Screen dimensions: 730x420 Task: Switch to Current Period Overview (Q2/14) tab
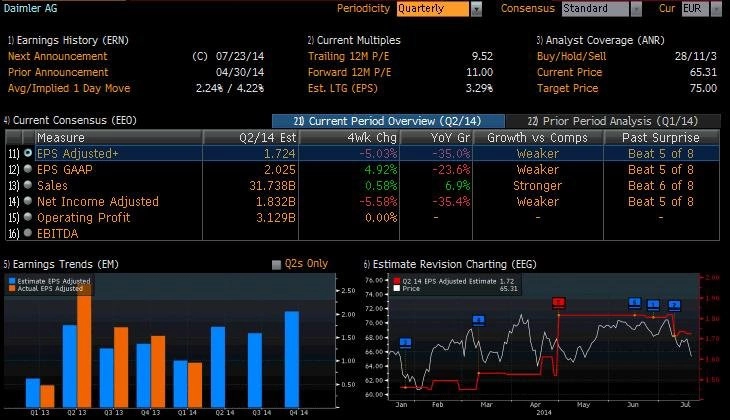(x=388, y=121)
